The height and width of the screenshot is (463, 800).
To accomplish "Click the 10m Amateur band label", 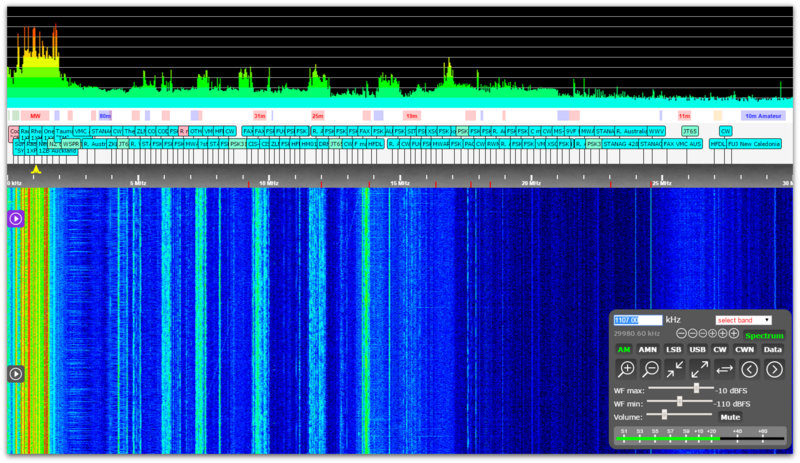I will 763,116.
